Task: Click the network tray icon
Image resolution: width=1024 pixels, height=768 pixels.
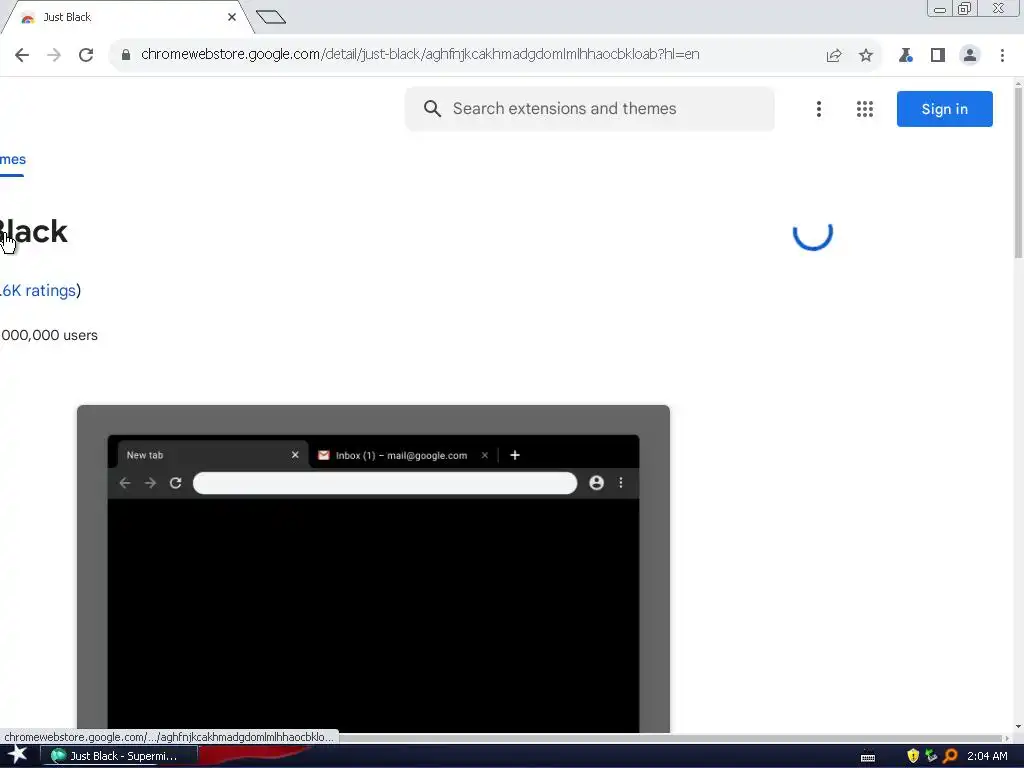Action: pos(931,756)
